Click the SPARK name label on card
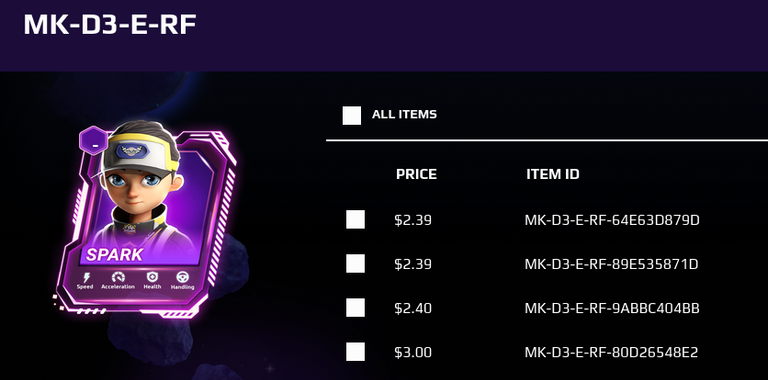This screenshot has width=768, height=380. click(x=115, y=255)
